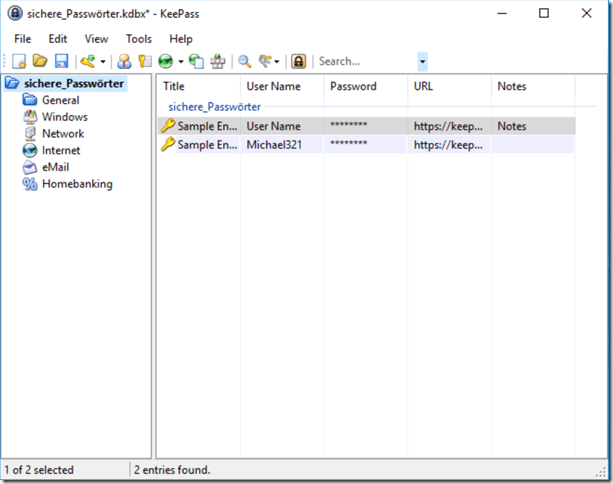The height and width of the screenshot is (484, 613).
Task: Open the Tools menu
Action: (x=138, y=38)
